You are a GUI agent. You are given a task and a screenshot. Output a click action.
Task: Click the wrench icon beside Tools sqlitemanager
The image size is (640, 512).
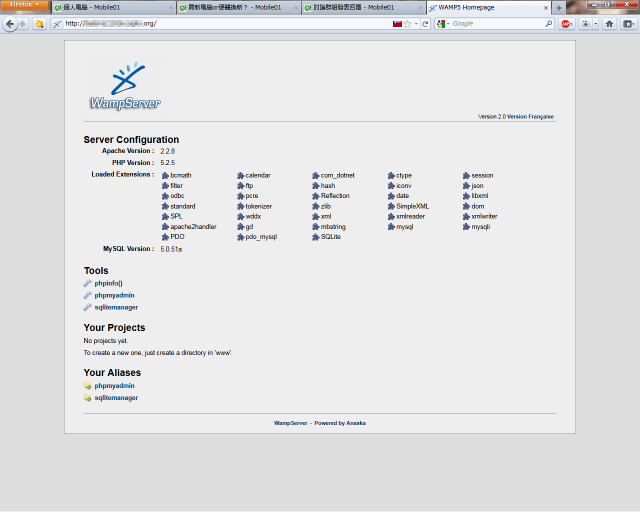coord(87,307)
